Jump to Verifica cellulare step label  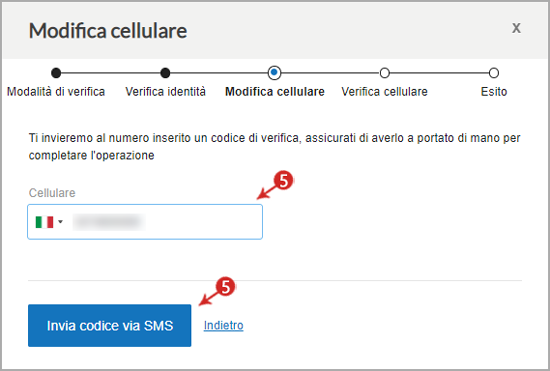pyautogui.click(x=384, y=92)
